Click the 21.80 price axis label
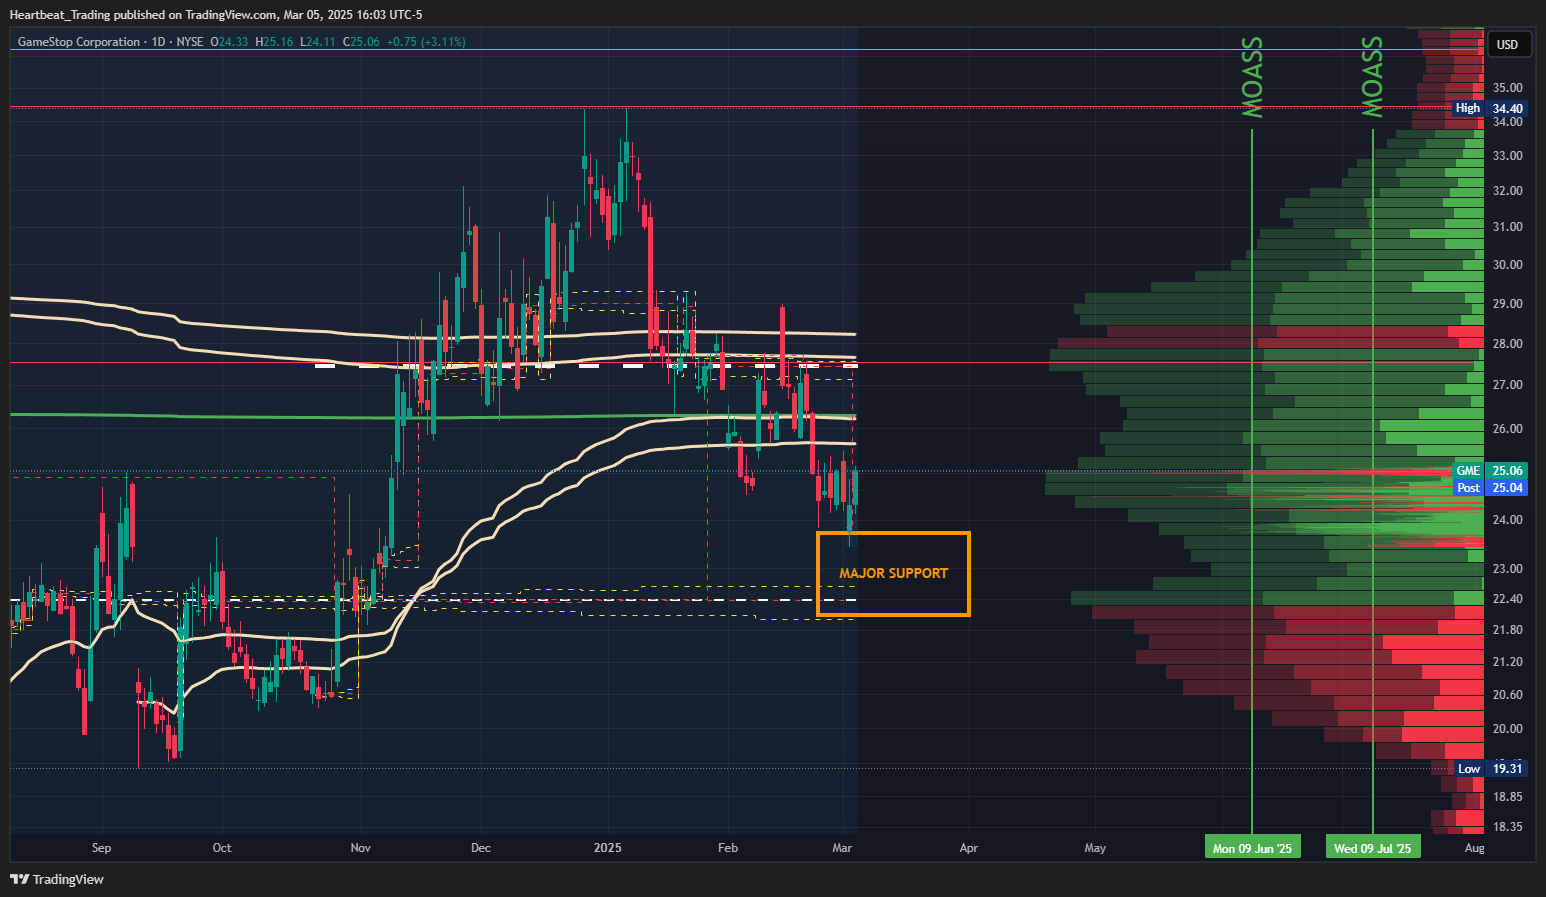 click(1508, 630)
